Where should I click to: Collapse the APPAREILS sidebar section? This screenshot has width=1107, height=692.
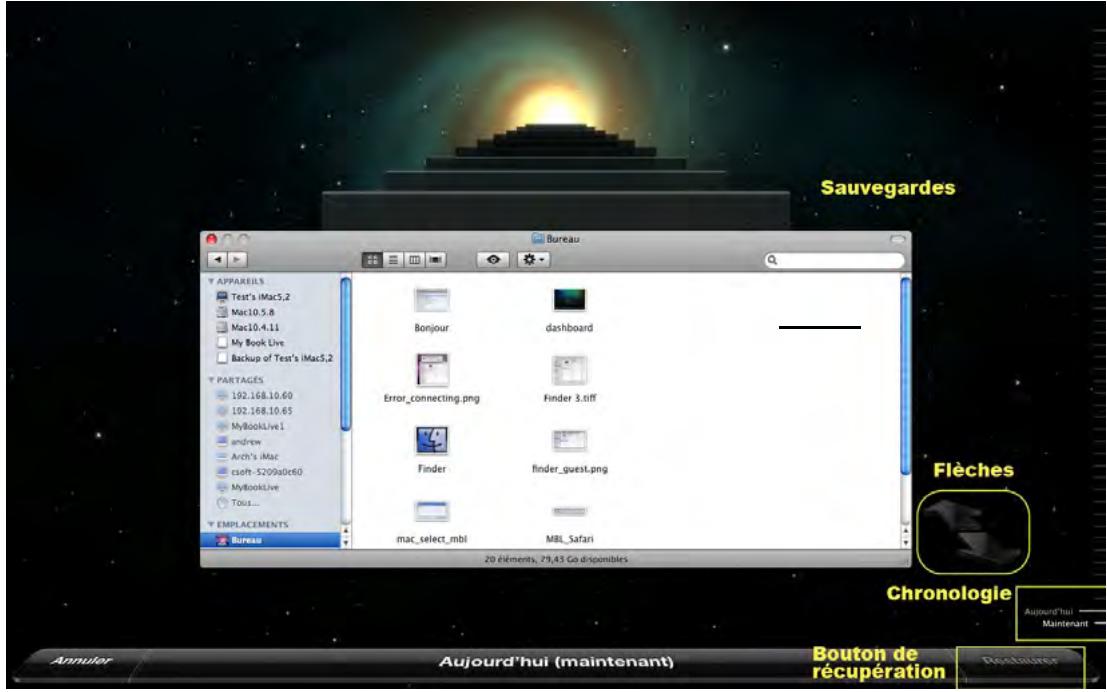tap(211, 281)
